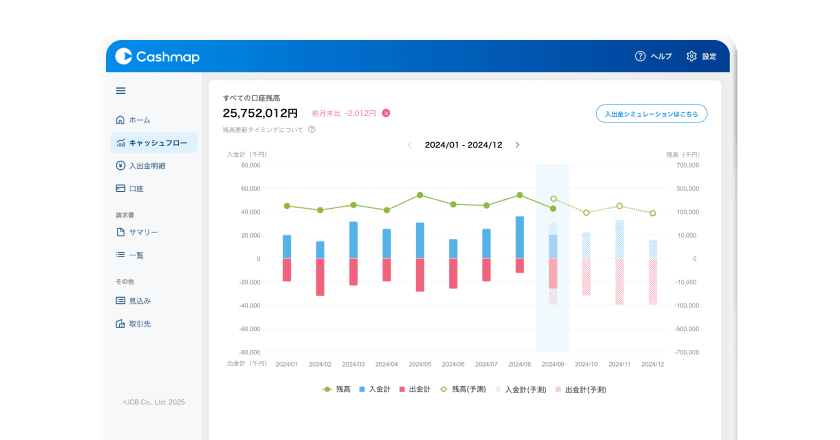Click the building icon for 取引先

[x=120, y=323]
